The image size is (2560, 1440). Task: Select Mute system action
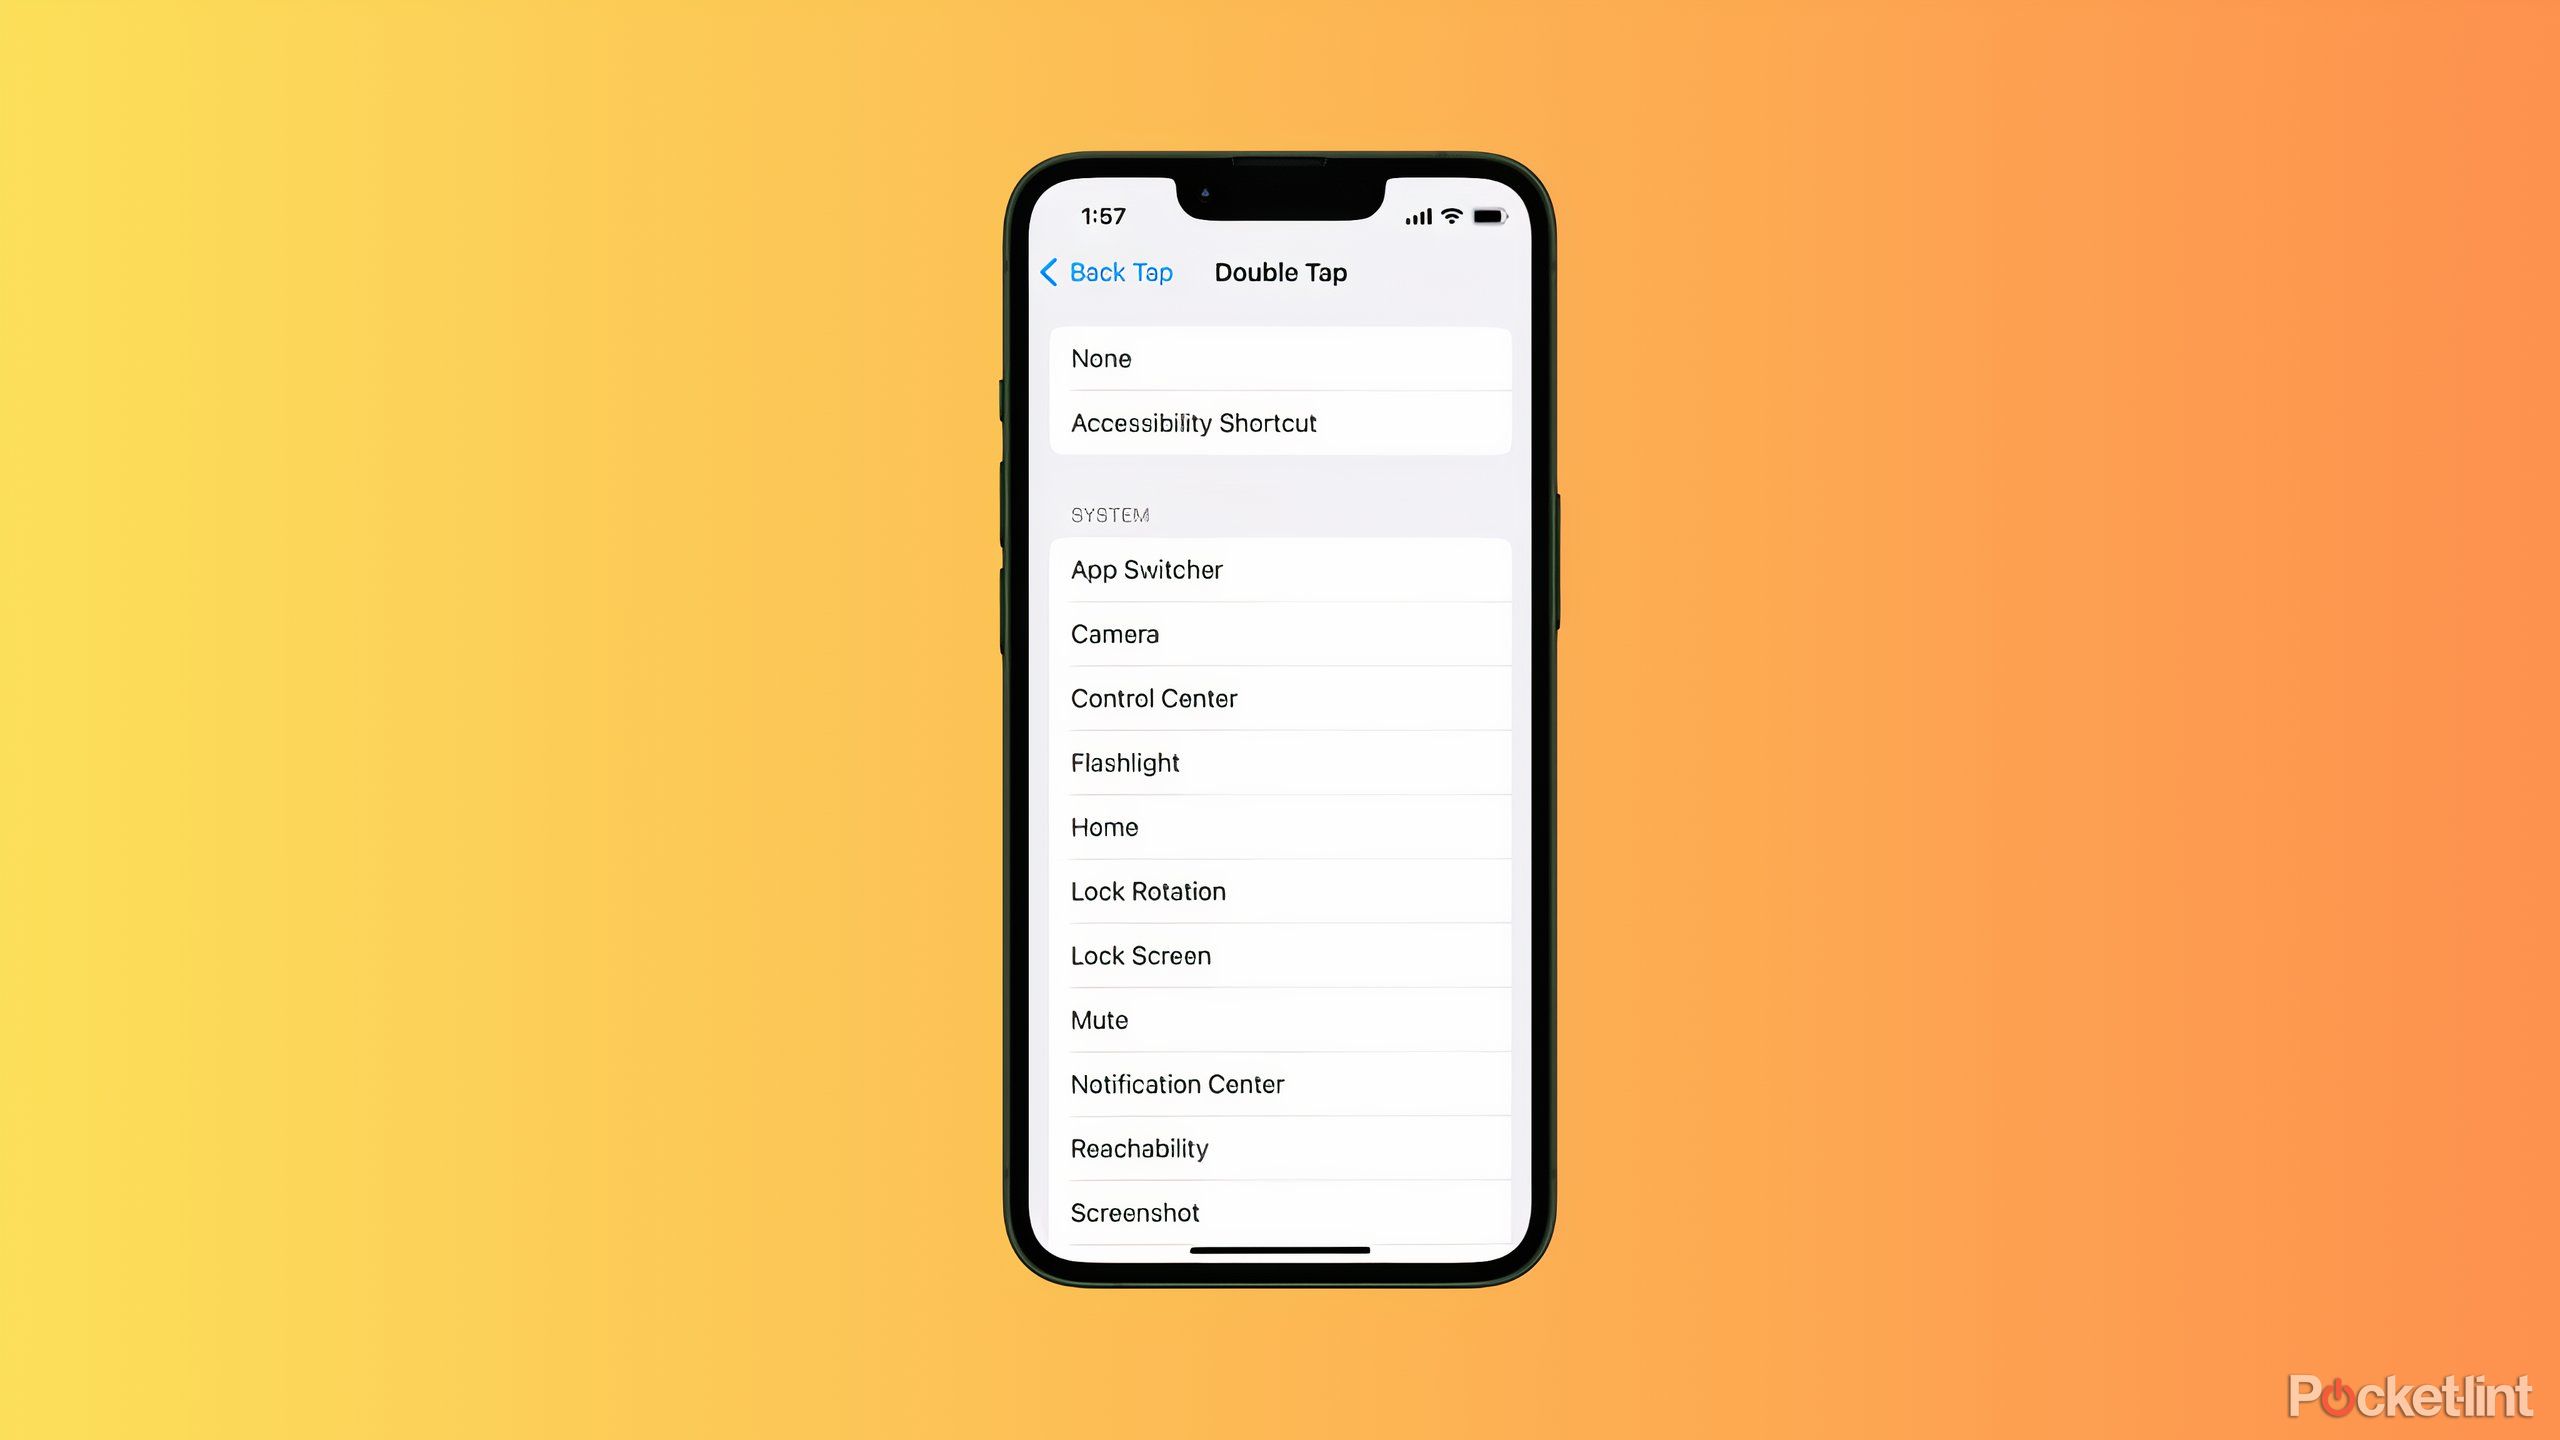click(1278, 1020)
